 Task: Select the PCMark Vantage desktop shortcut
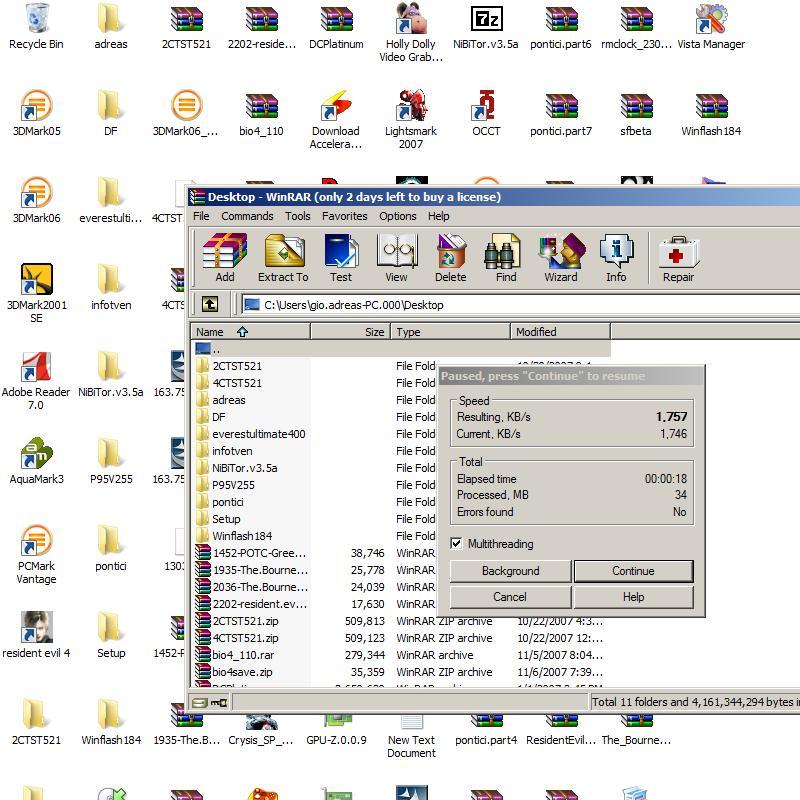(x=36, y=555)
